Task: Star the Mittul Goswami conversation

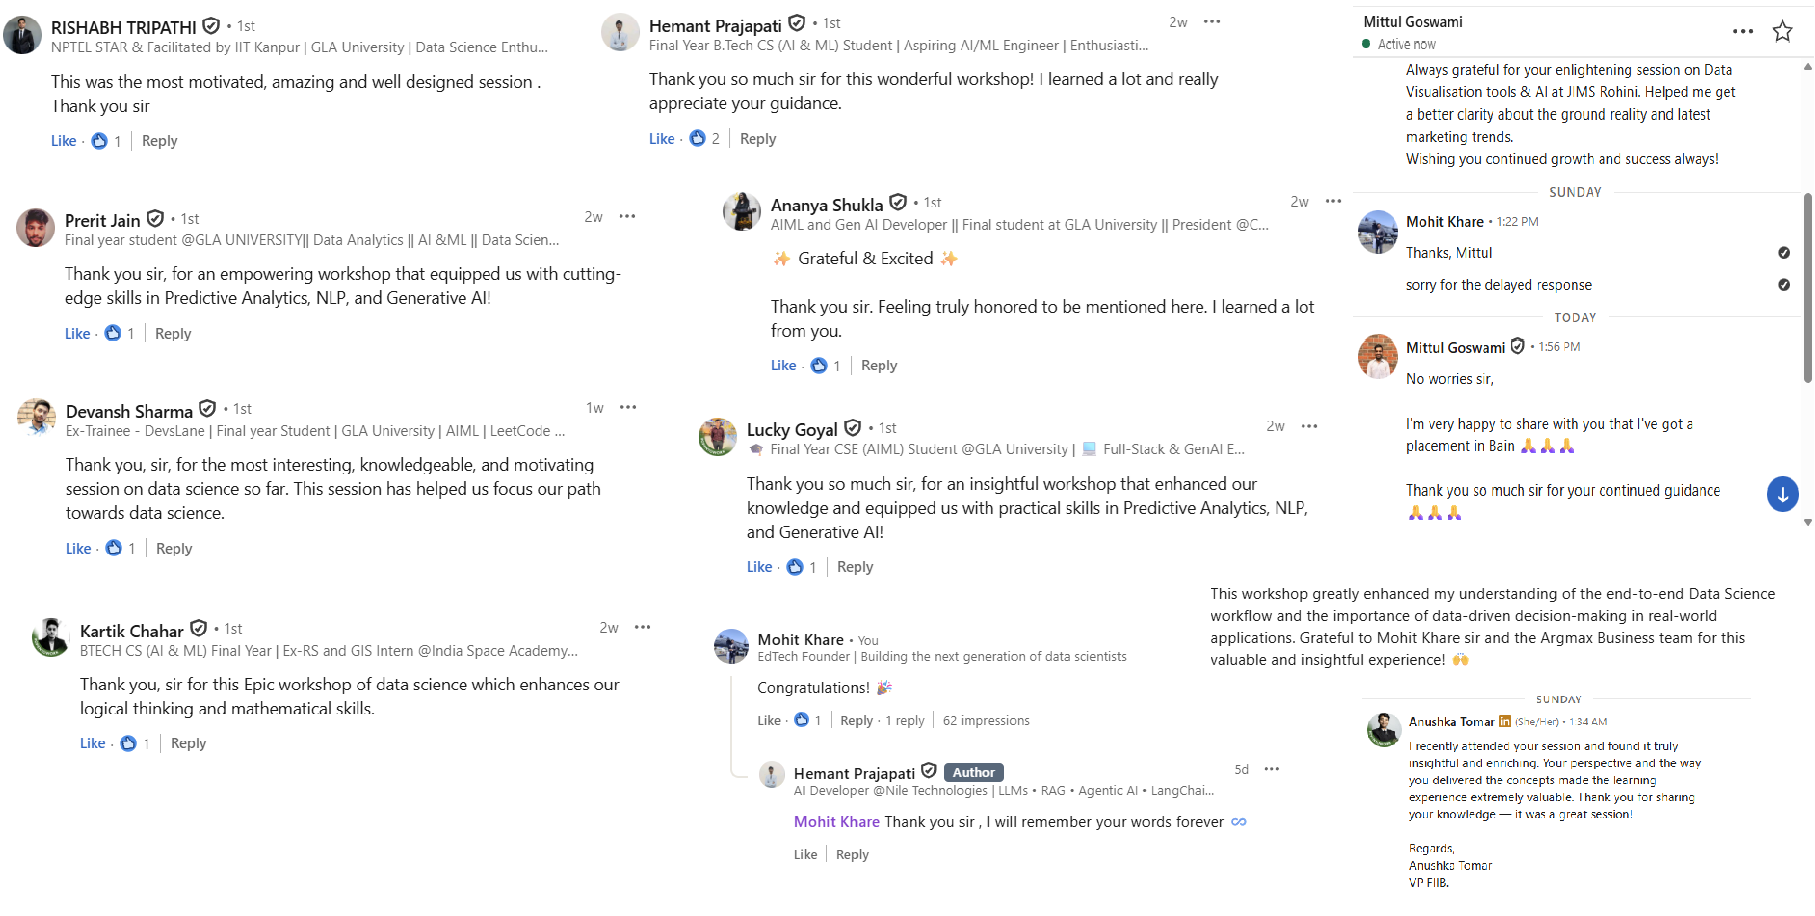Action: coord(1782,31)
